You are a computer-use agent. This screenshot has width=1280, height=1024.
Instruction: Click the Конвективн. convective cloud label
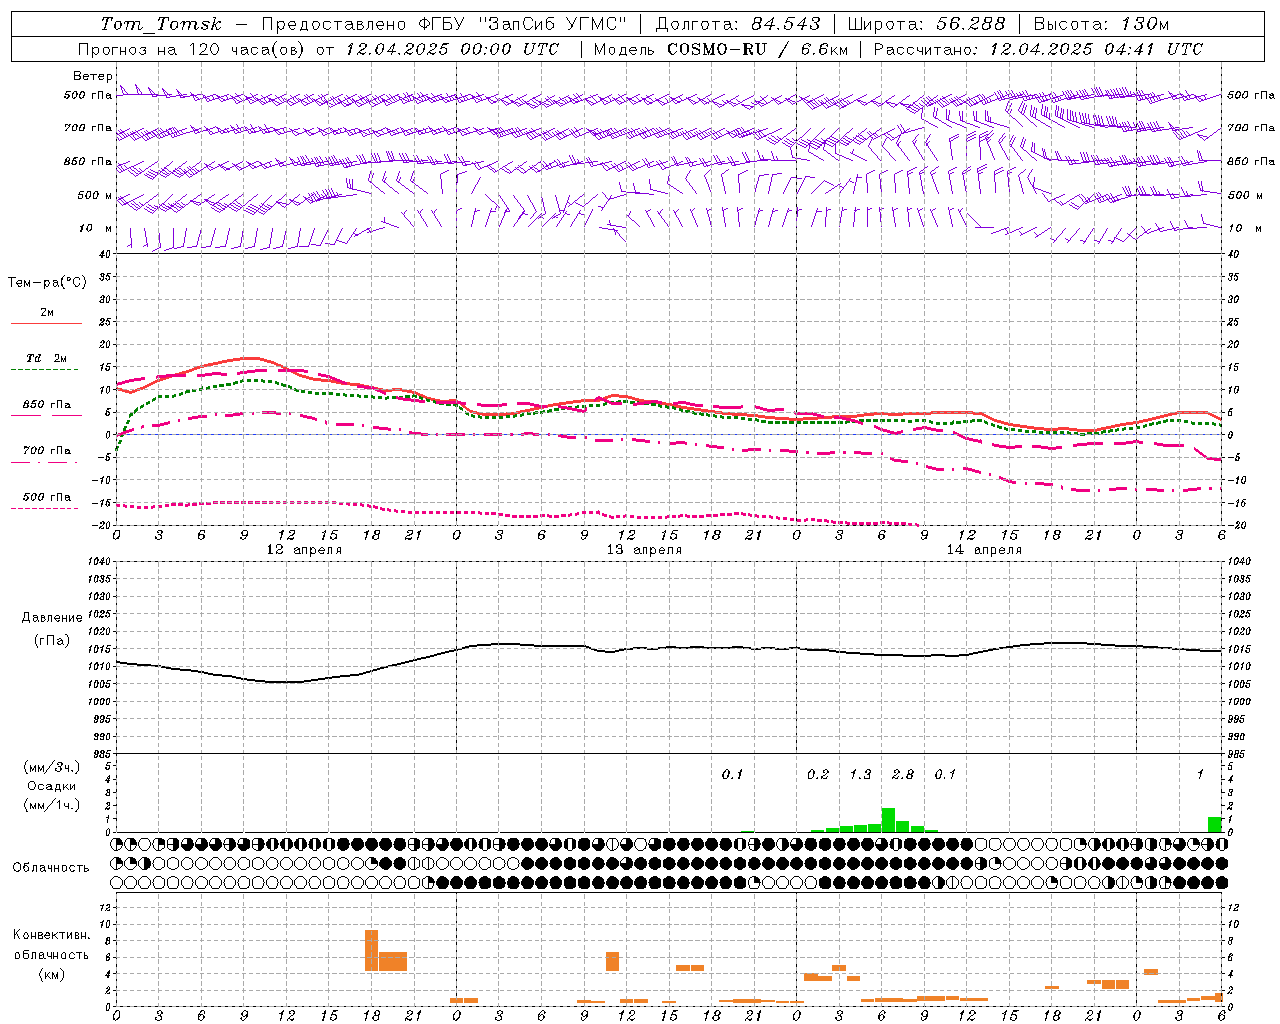(x=52, y=935)
